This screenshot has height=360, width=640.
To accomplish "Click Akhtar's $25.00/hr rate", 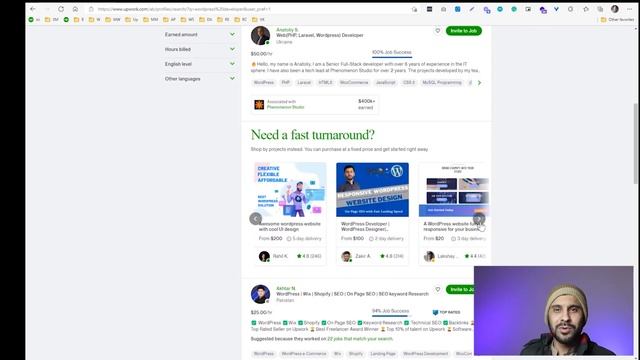I will point(261,313).
